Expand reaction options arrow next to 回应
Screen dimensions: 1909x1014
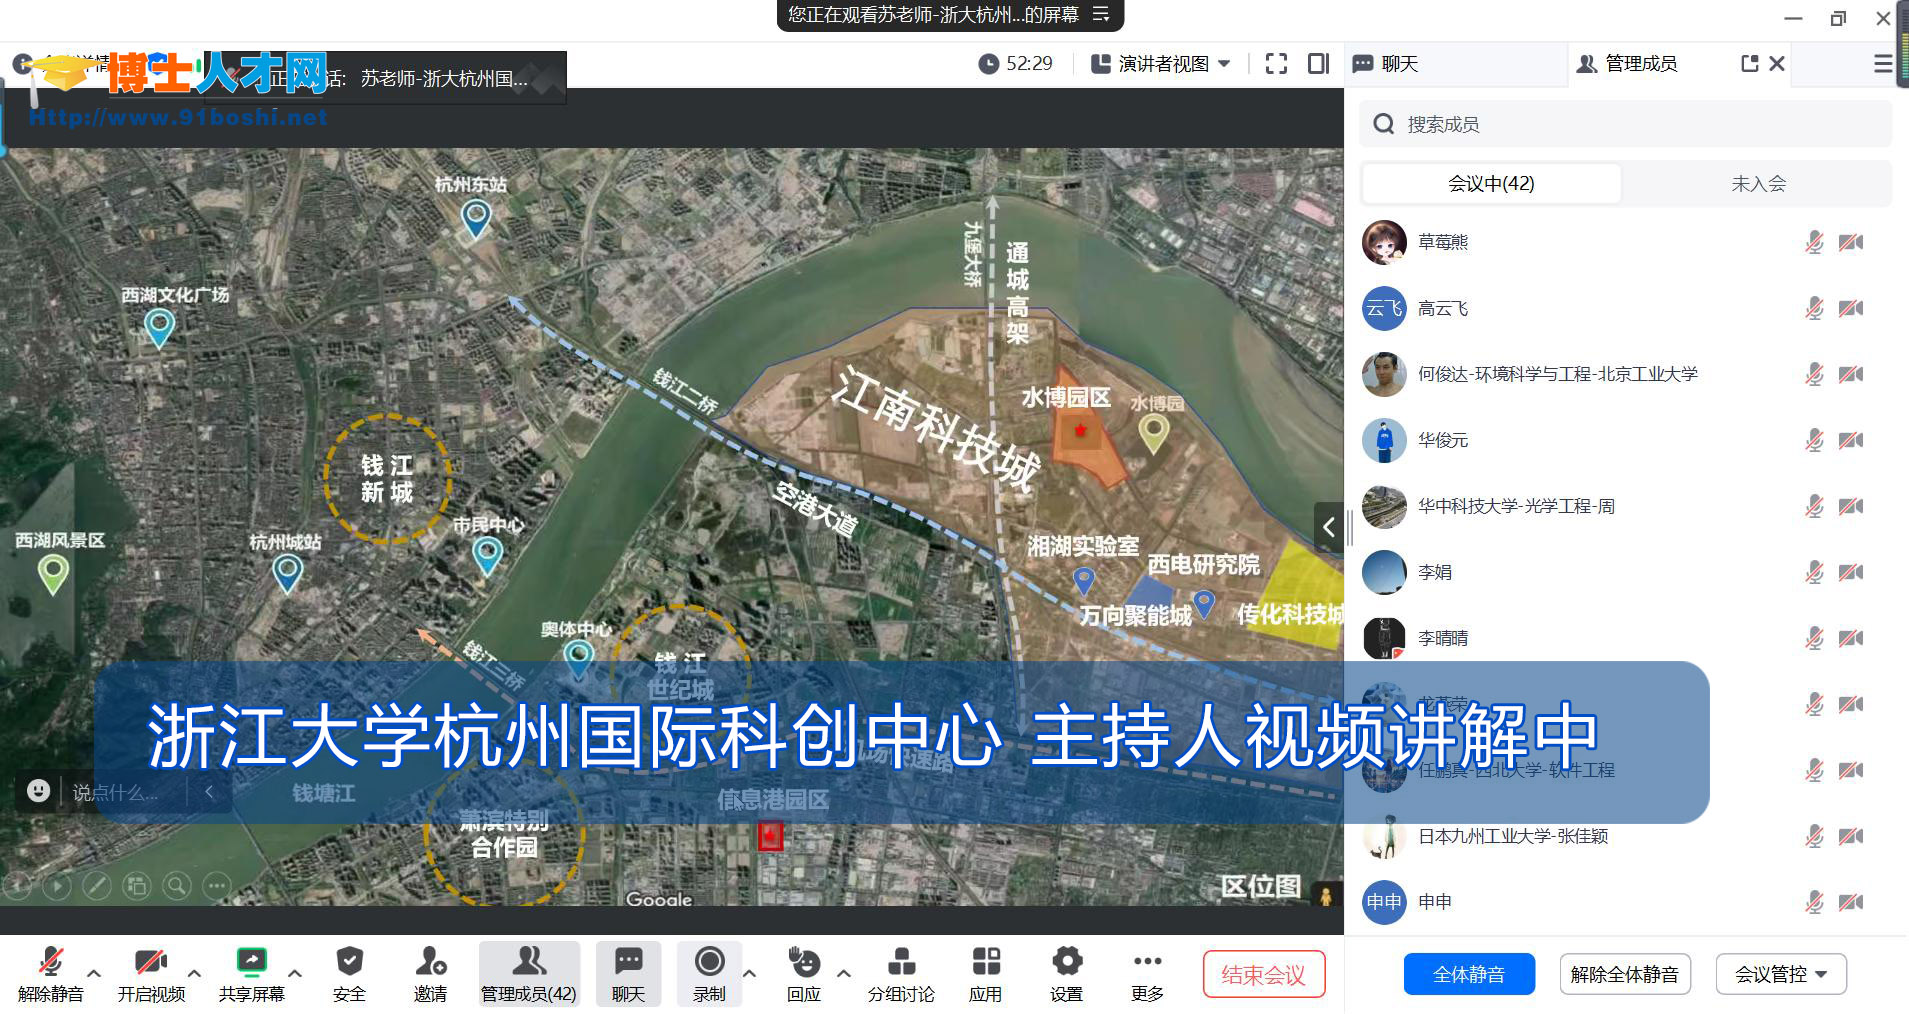pyautogui.click(x=844, y=972)
